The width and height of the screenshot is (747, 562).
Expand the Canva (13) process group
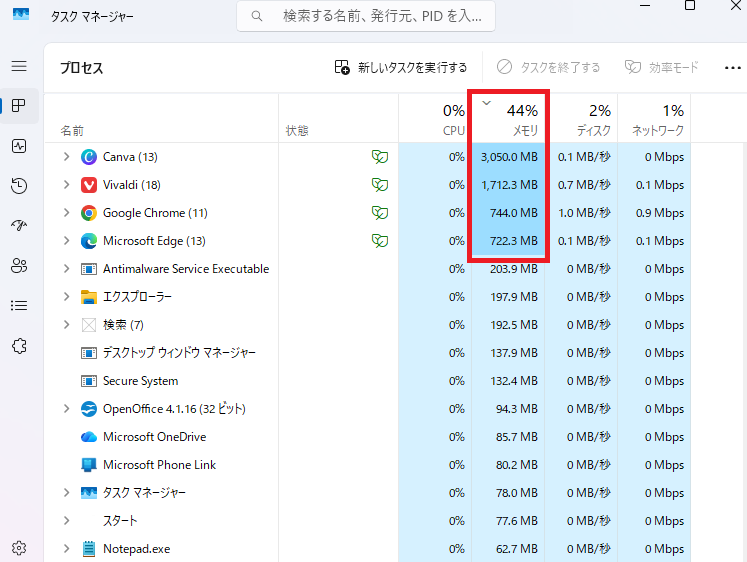coord(66,157)
